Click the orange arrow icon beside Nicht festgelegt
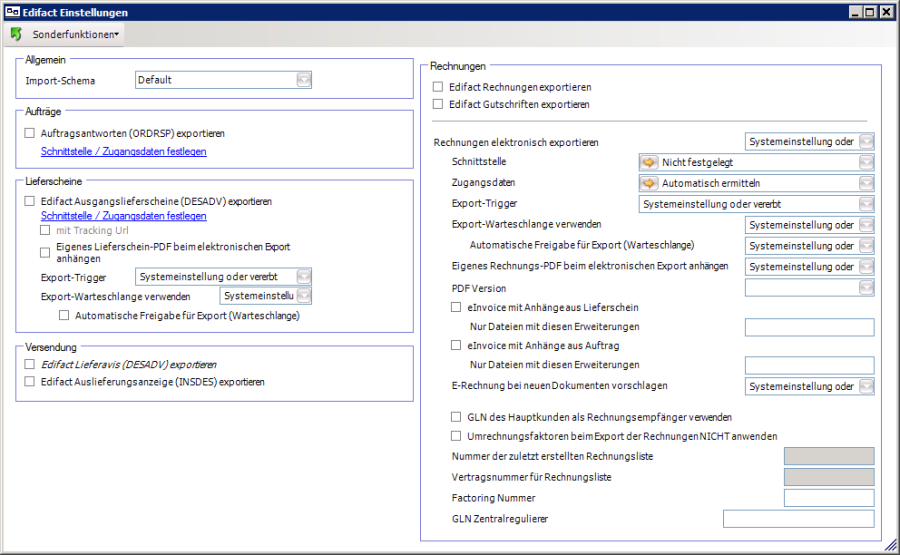The height and width of the screenshot is (555, 900). tap(649, 162)
